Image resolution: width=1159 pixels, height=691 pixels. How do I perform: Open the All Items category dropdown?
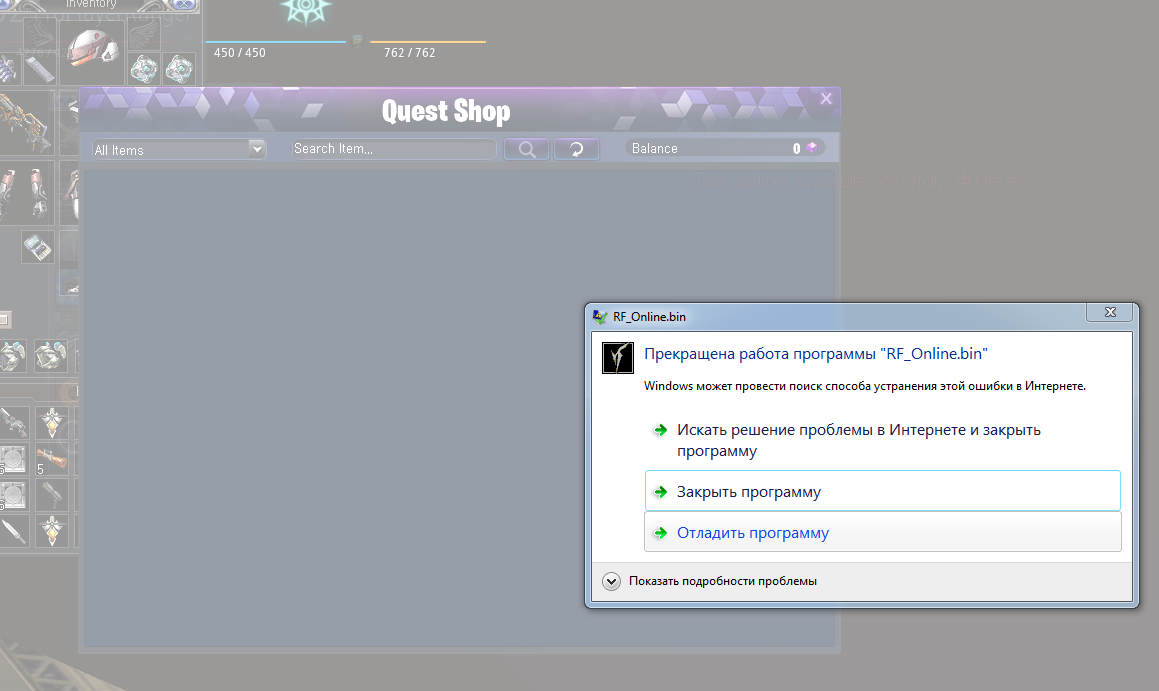[x=178, y=149]
